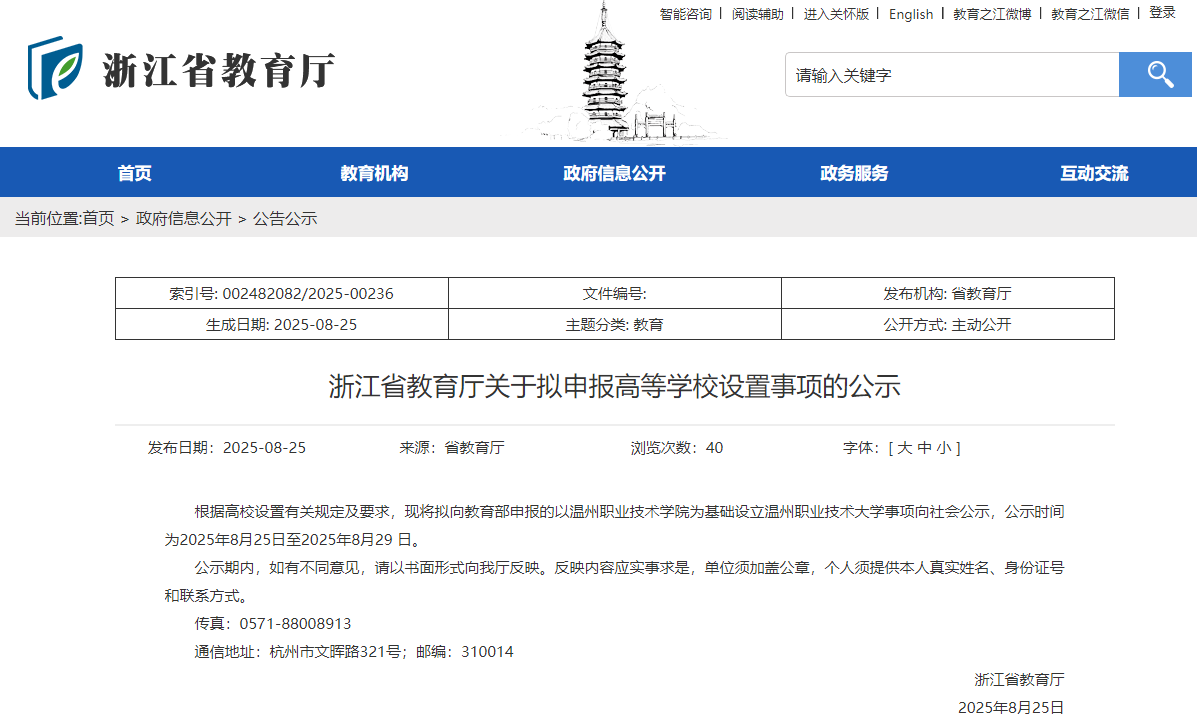
Task: Open the 政府信息公开 navigation menu
Action: [x=616, y=172]
